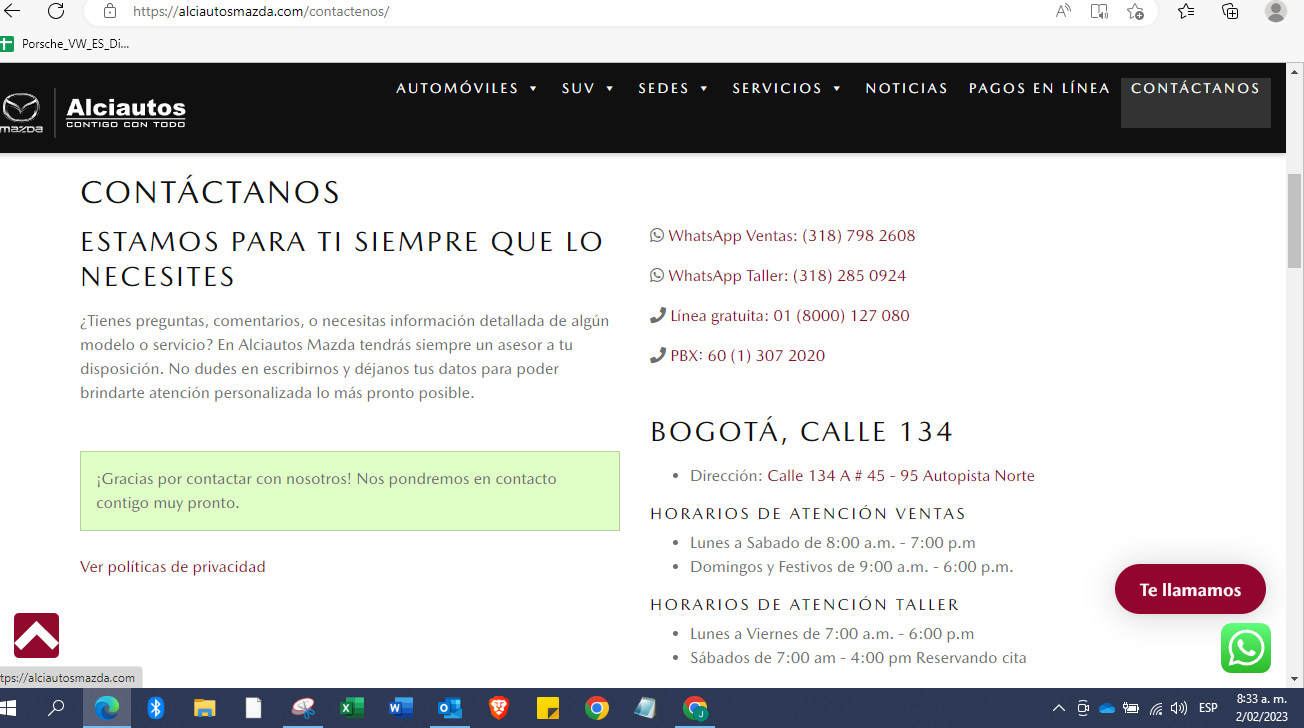1304x728 pixels.
Task: Click the padlock site info icon
Action: click(110, 12)
